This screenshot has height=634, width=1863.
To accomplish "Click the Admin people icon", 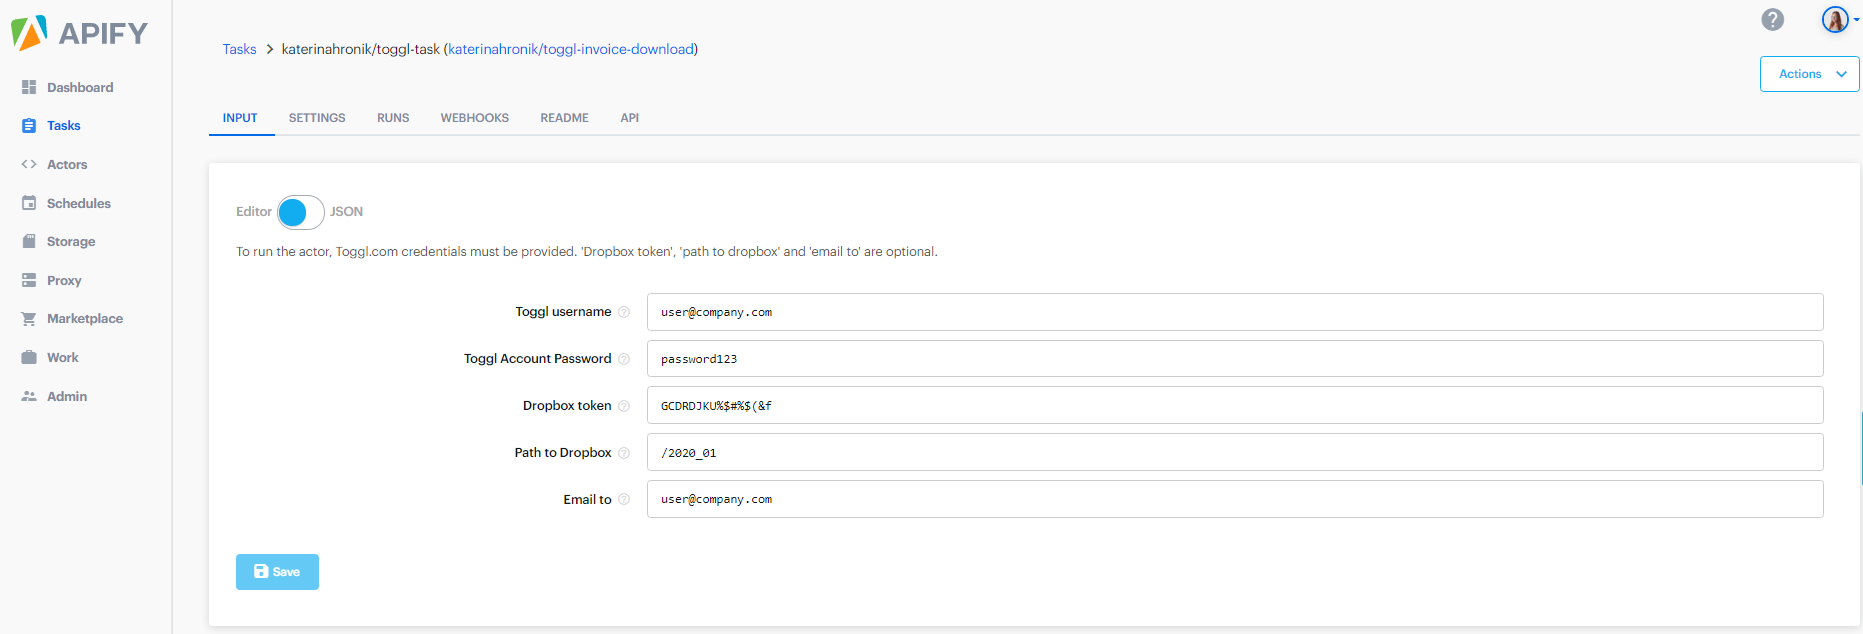I will (x=29, y=396).
